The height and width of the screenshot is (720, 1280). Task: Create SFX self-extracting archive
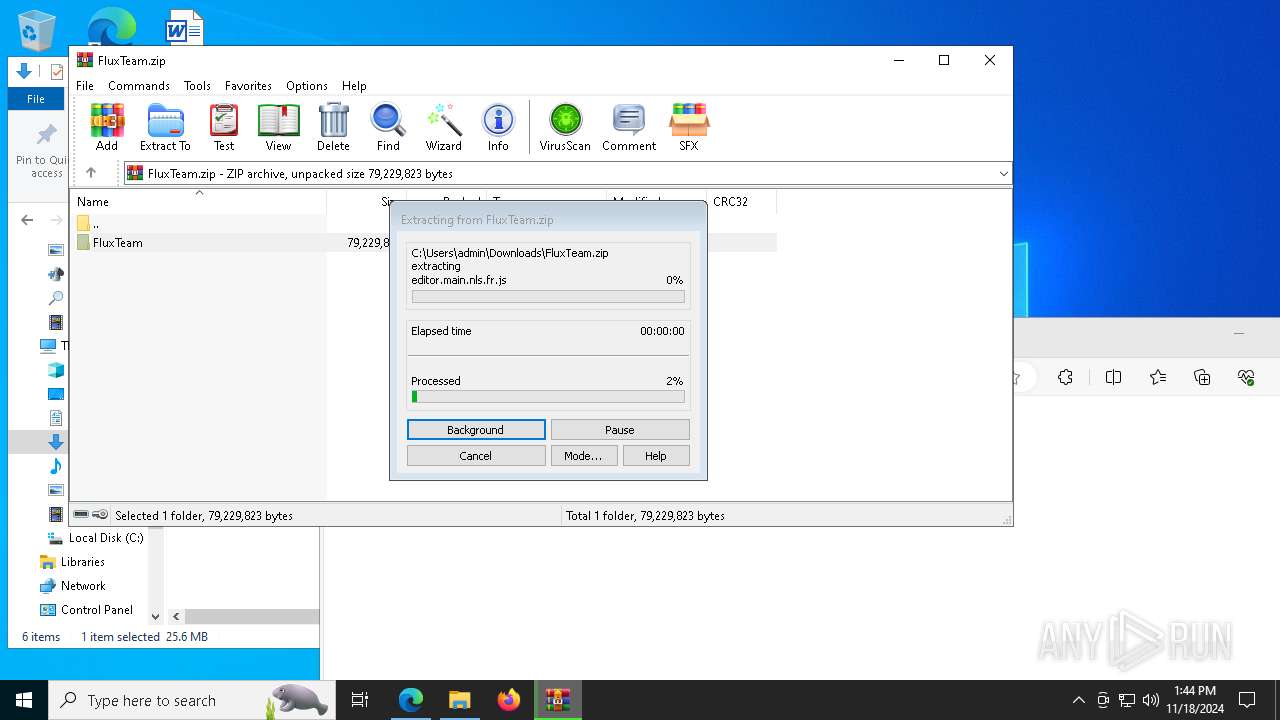coord(689,127)
